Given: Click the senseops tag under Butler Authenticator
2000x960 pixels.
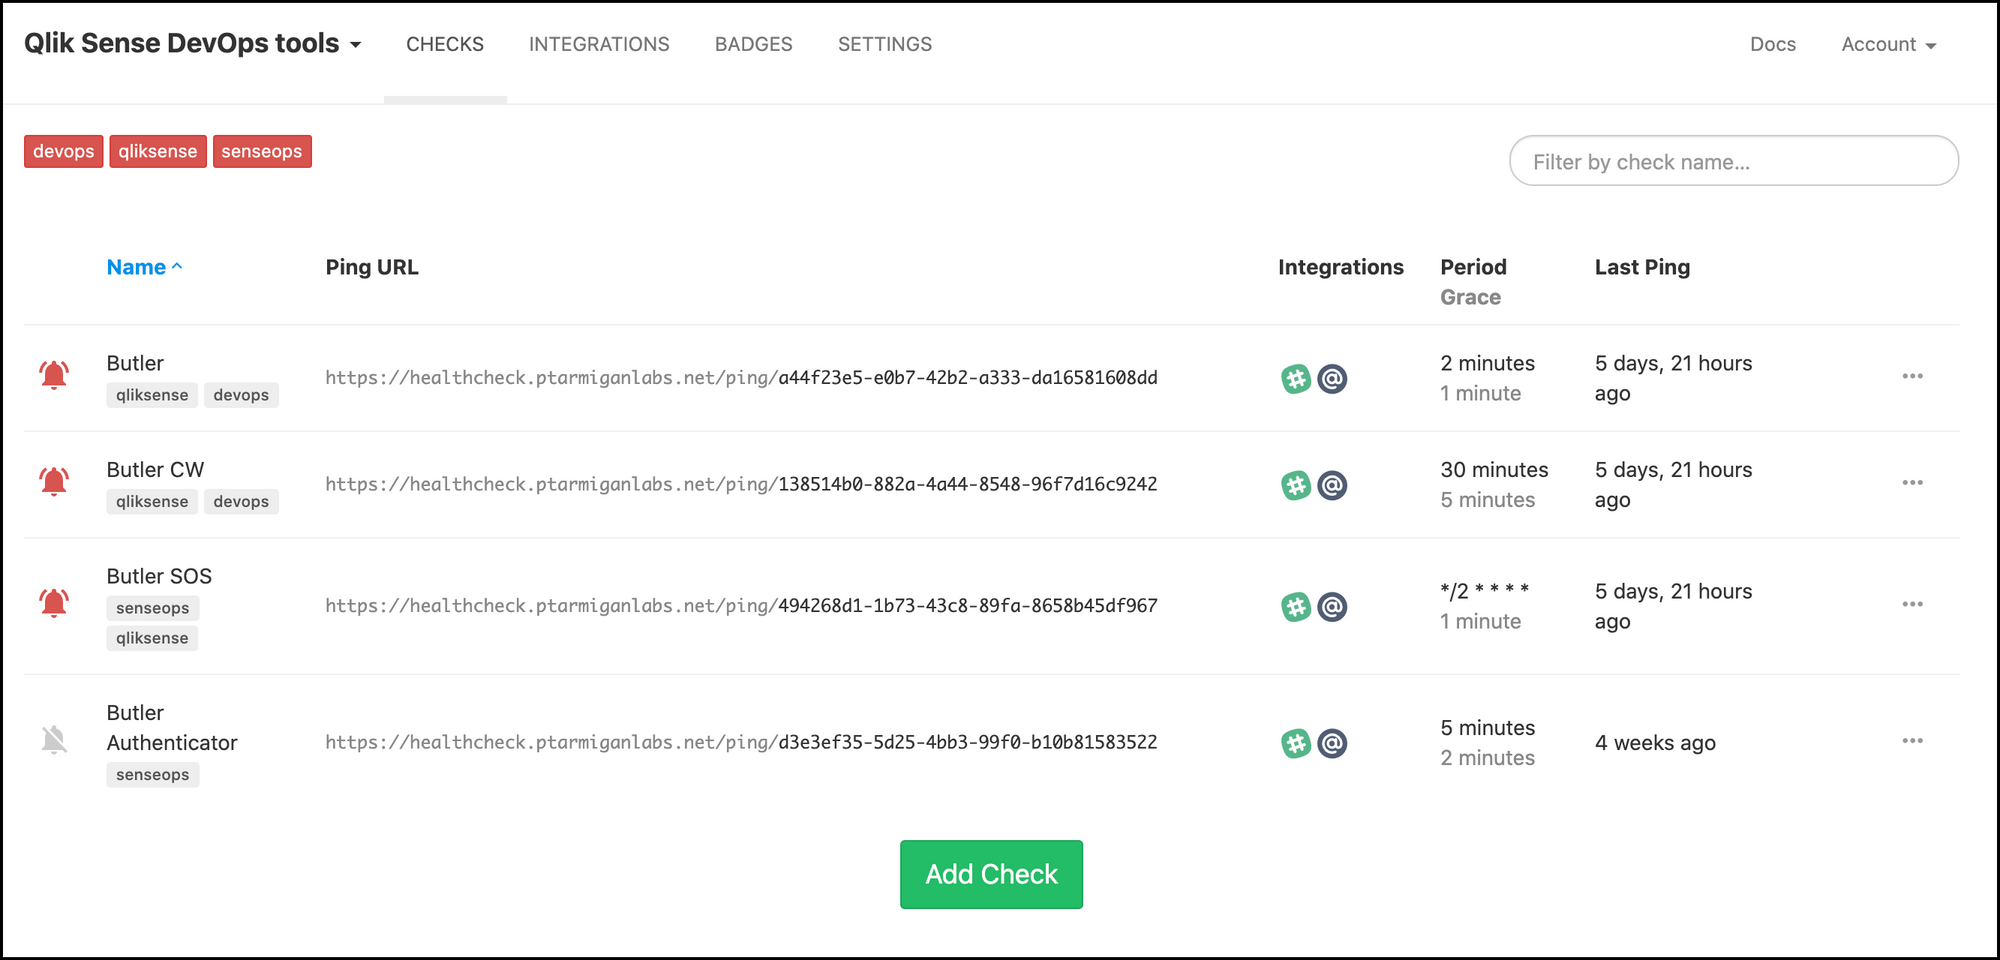Looking at the screenshot, I should click(152, 775).
